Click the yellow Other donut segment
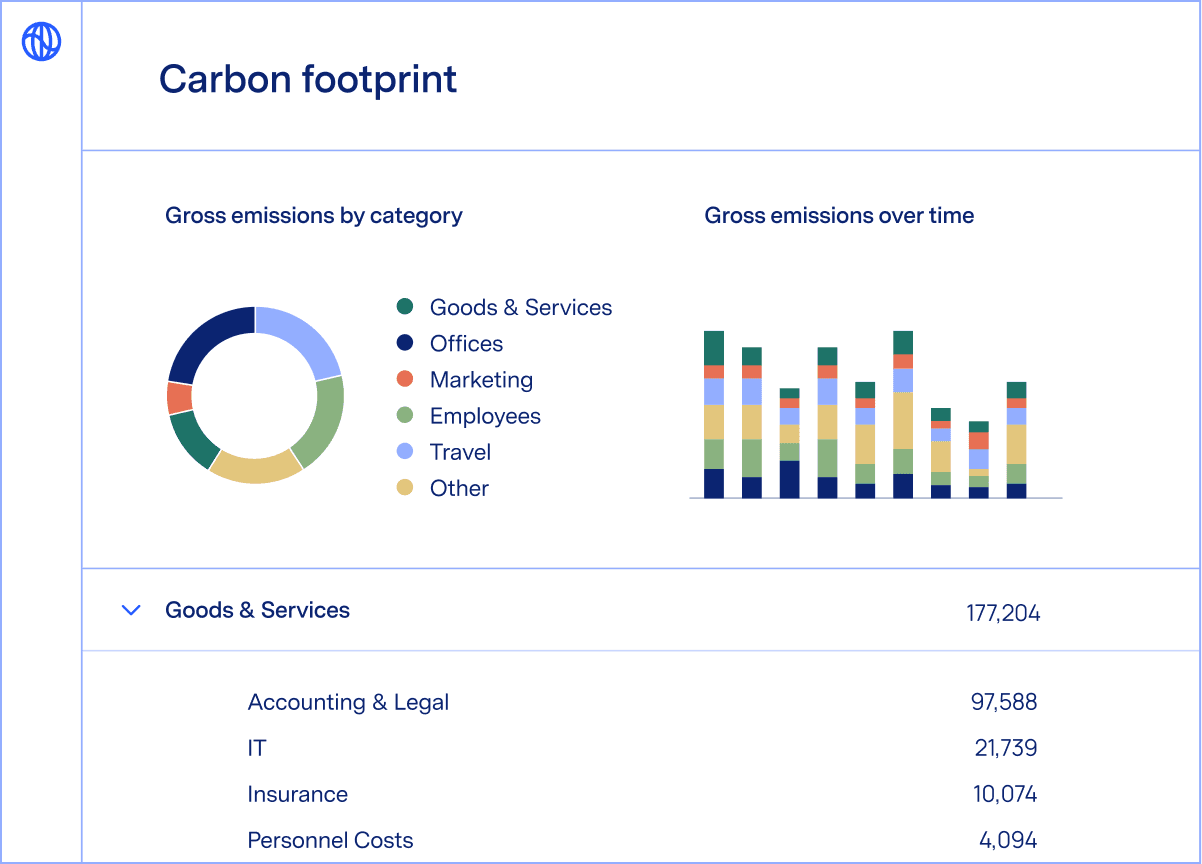Image resolution: width=1202 pixels, height=864 pixels. 256,468
